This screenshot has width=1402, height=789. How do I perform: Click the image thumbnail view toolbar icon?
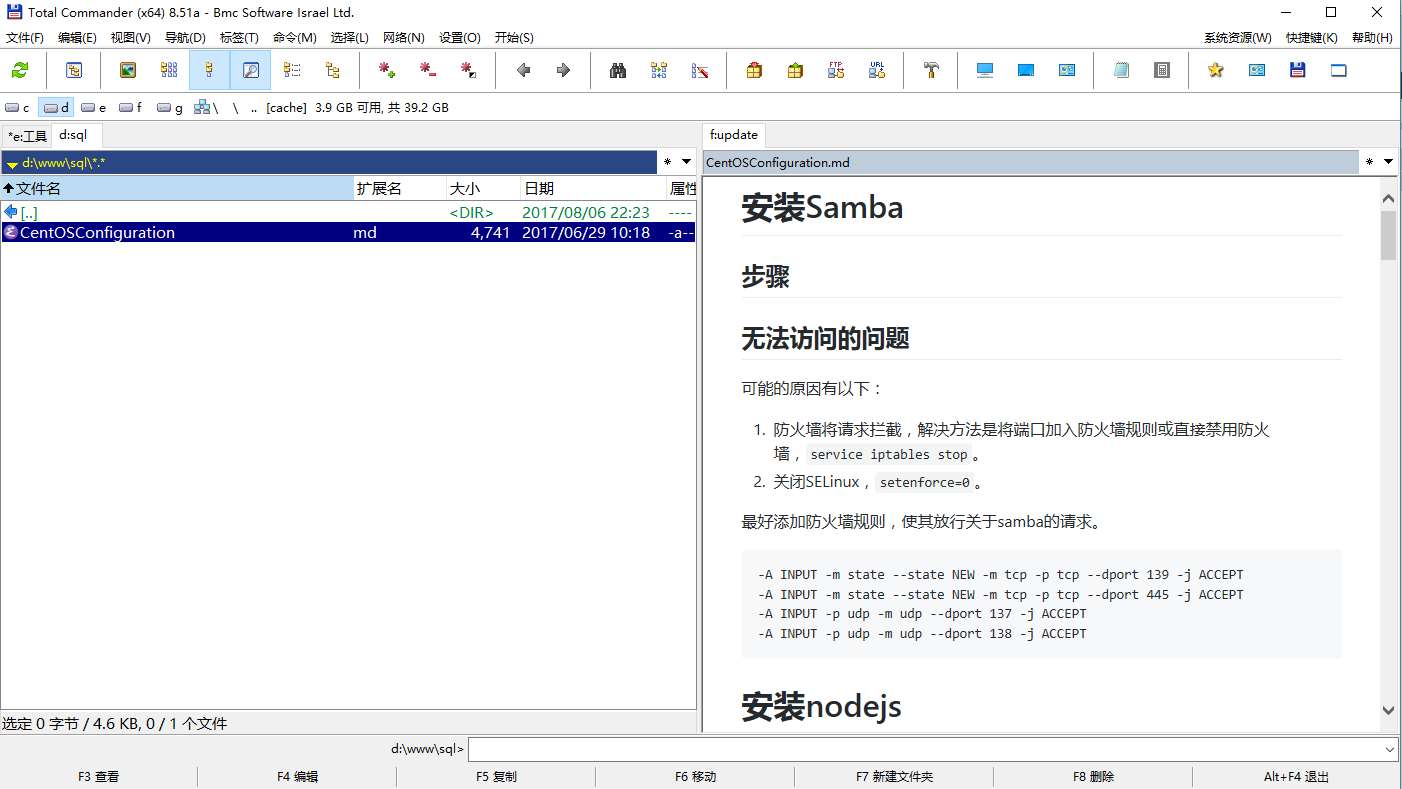pyautogui.click(x=127, y=70)
